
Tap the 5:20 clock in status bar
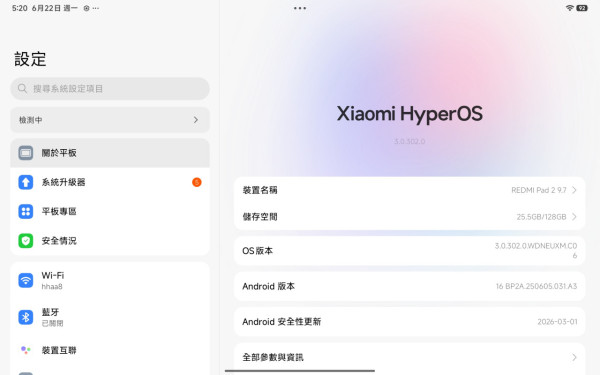click(20, 8)
